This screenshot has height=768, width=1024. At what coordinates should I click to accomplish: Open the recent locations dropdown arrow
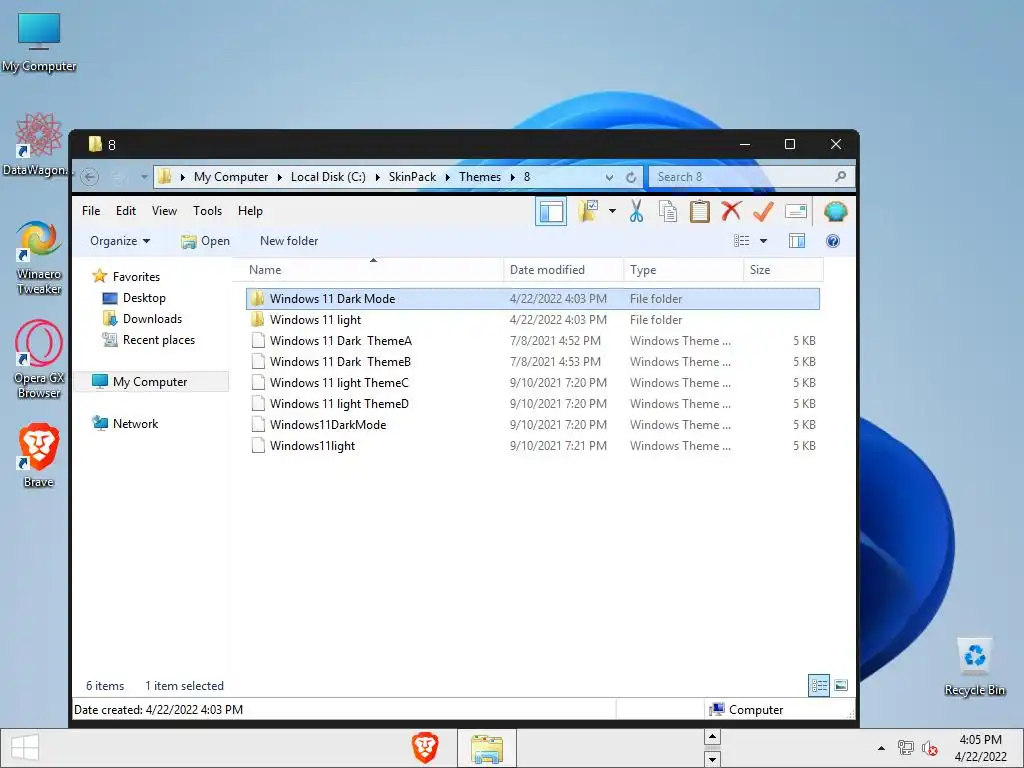point(144,177)
